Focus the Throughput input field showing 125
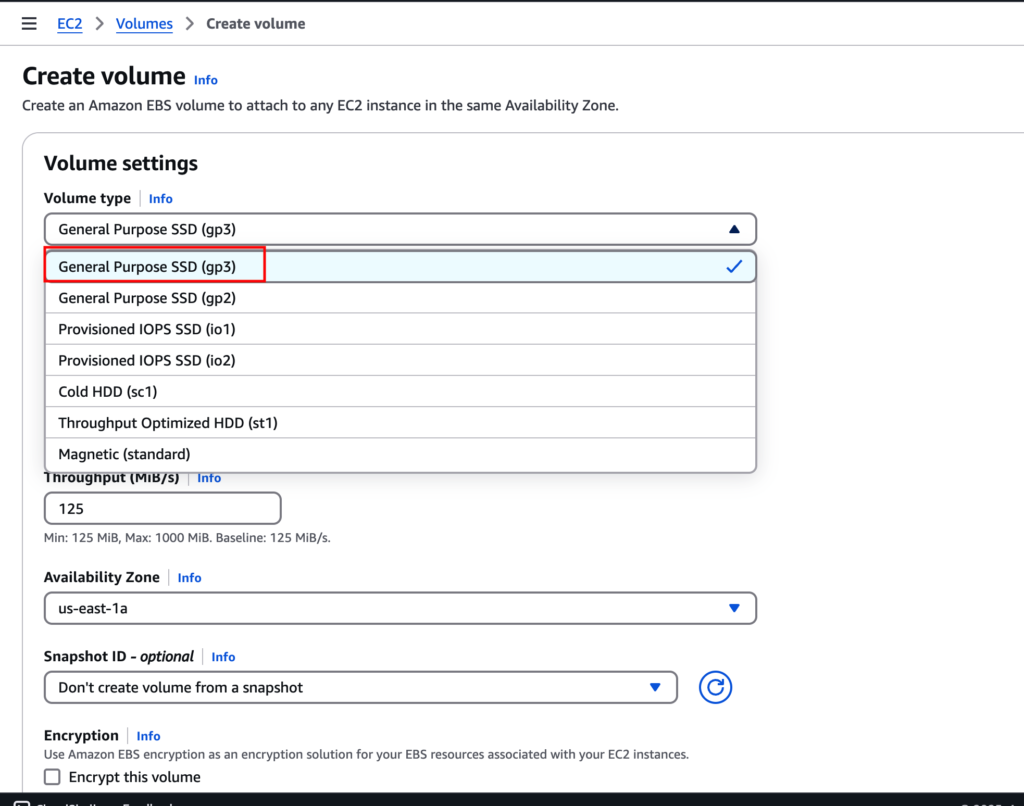This screenshot has width=1024, height=806. click(163, 508)
